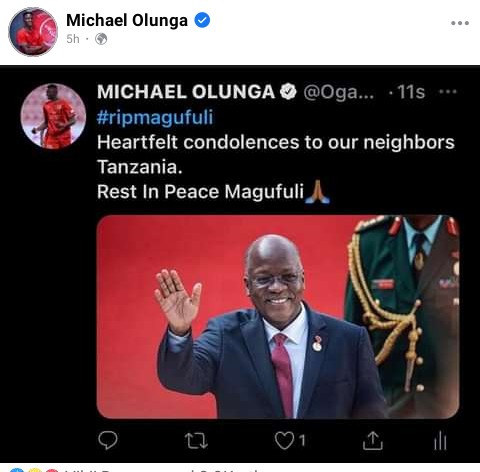
Task: Click the public globe privacy icon
Action: pyautogui.click(x=101, y=39)
